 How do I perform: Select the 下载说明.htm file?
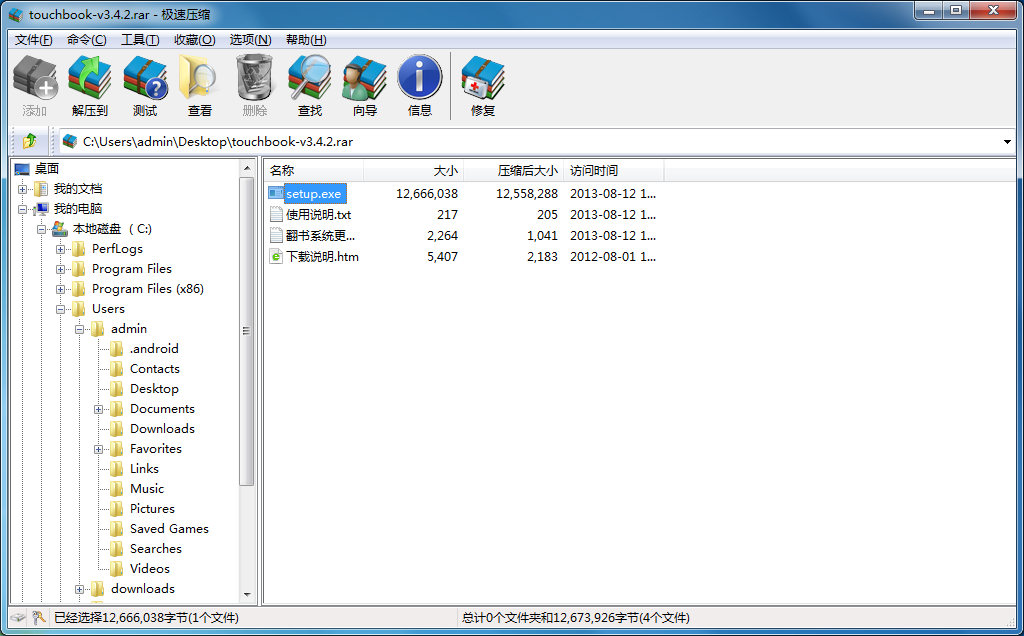[322, 257]
